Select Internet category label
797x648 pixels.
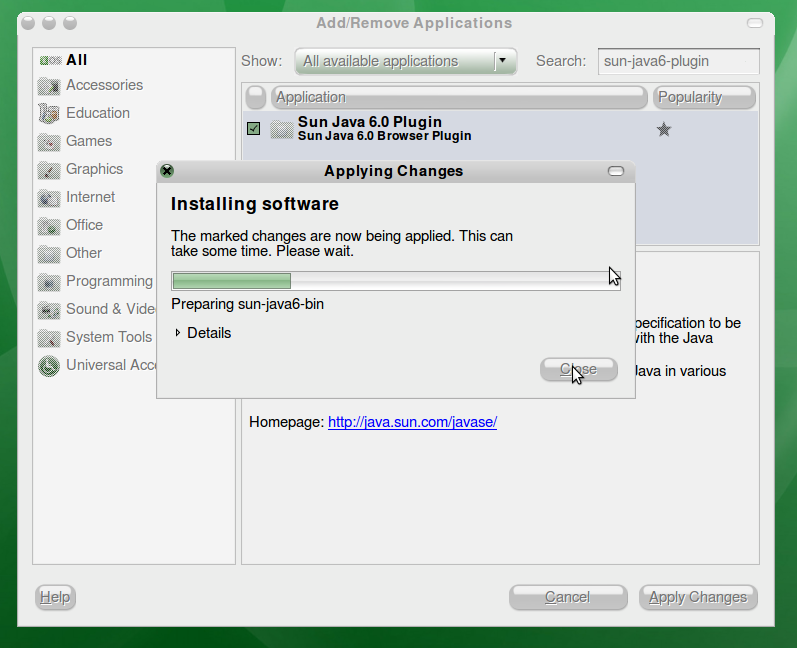click(x=90, y=197)
